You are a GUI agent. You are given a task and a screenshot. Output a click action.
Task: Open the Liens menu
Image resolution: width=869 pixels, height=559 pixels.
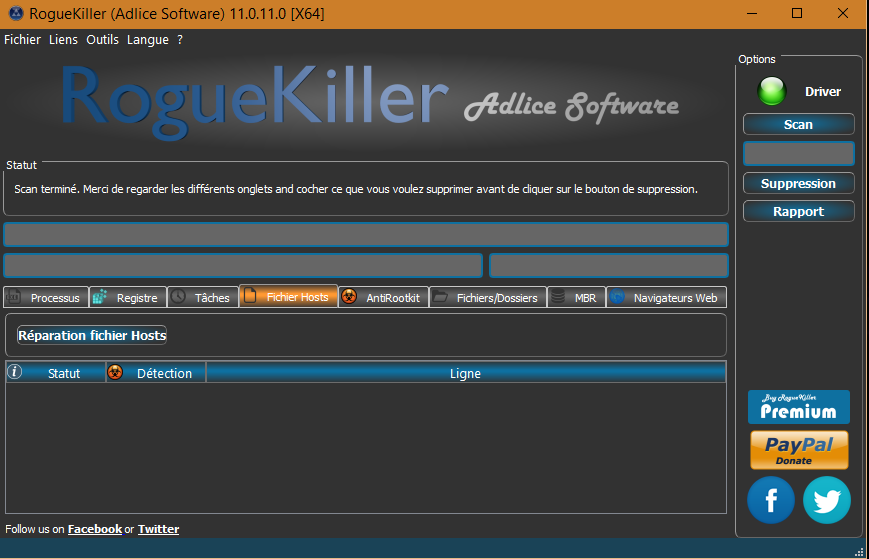[63, 40]
